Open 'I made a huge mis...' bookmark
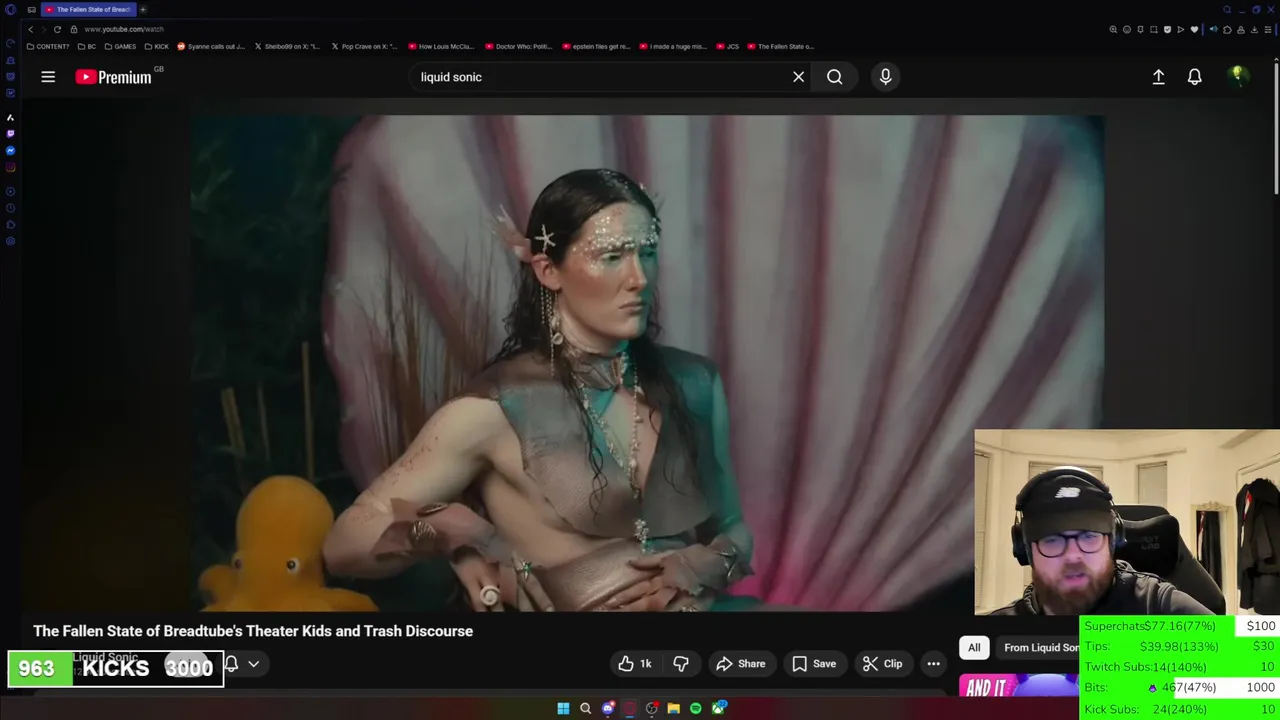The height and width of the screenshot is (720, 1280). (672, 46)
